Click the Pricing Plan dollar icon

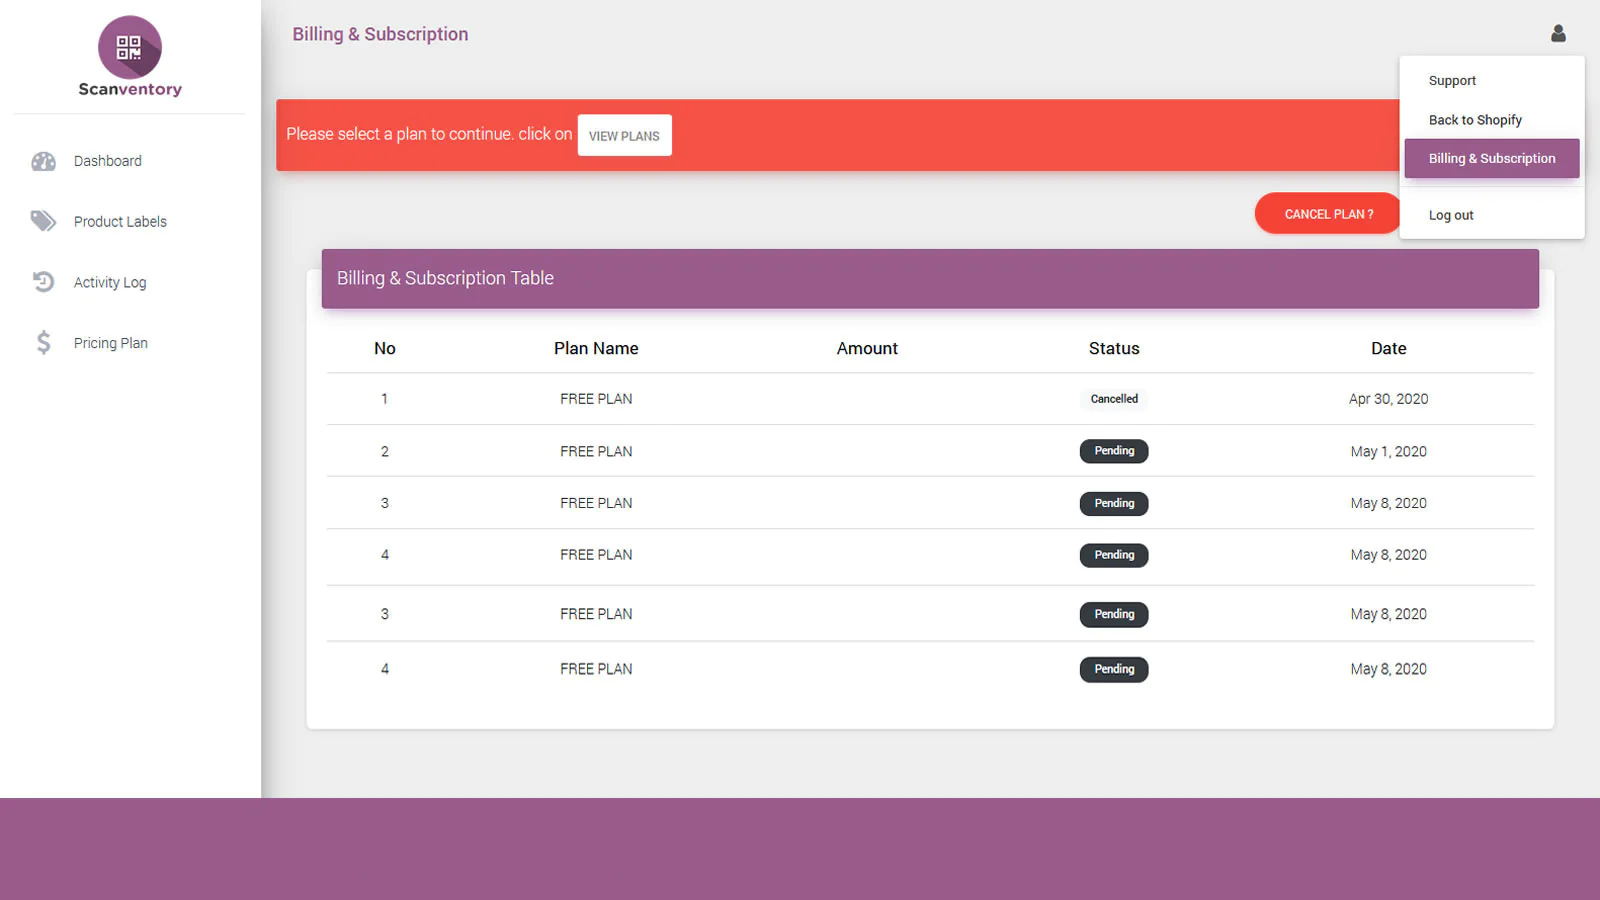(43, 343)
